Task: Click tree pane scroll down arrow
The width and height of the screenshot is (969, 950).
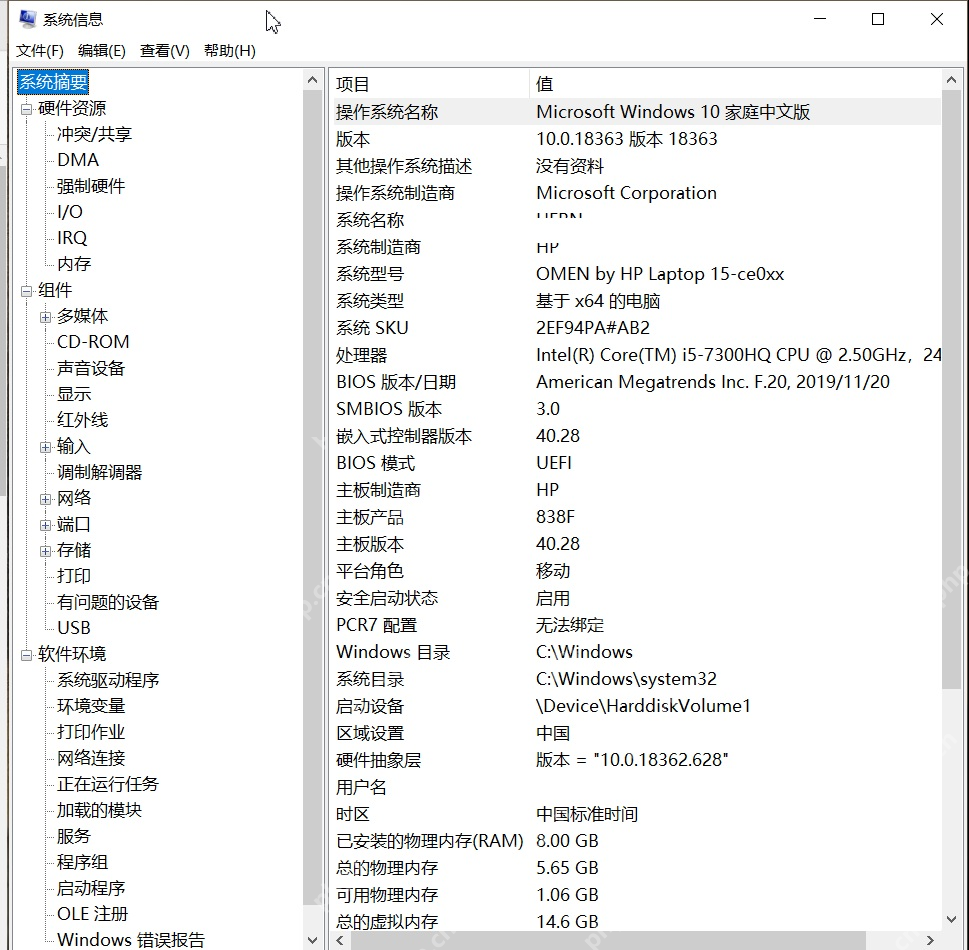Action: coord(312,940)
